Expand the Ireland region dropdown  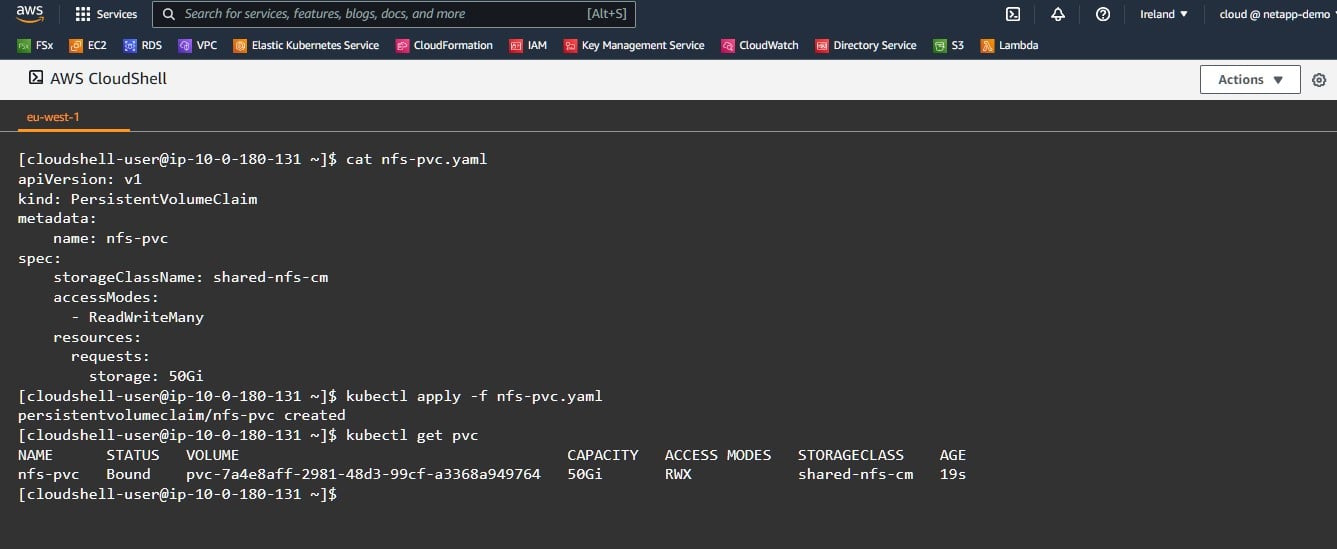pyautogui.click(x=1163, y=14)
